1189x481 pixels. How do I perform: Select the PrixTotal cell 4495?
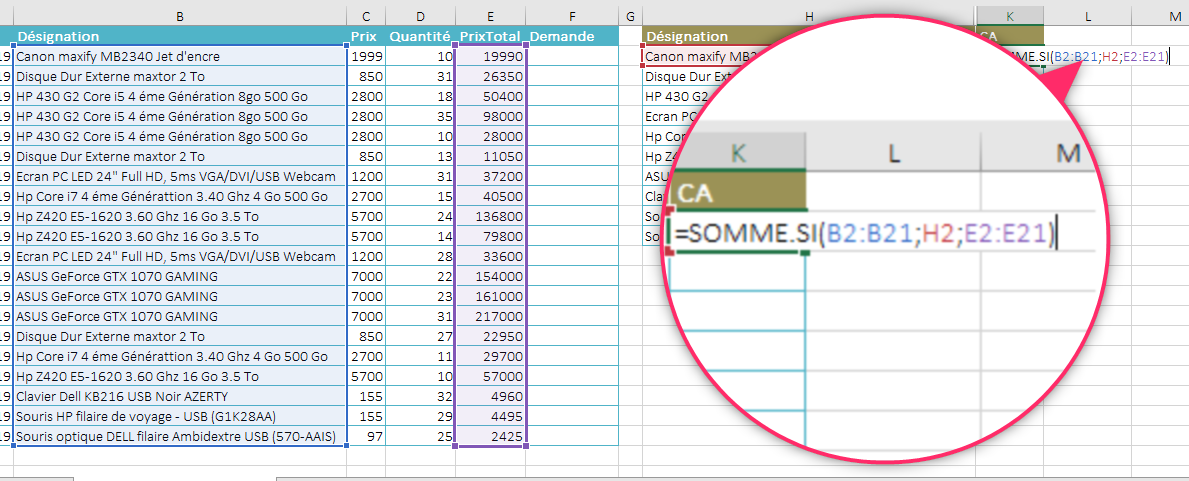click(491, 417)
